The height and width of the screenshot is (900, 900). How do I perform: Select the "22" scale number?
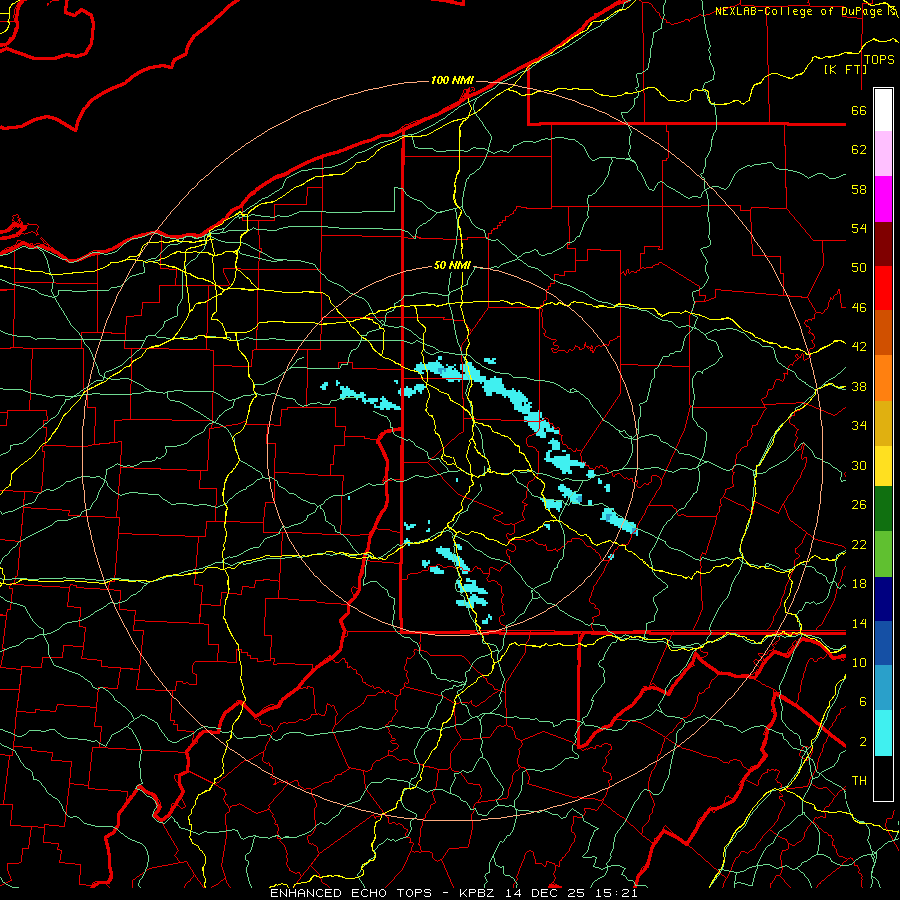click(x=859, y=545)
